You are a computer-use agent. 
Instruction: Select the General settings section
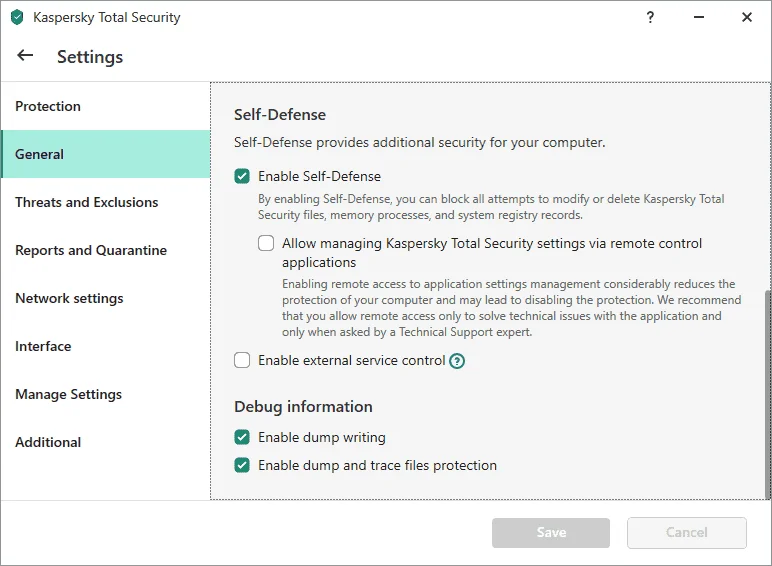(105, 154)
